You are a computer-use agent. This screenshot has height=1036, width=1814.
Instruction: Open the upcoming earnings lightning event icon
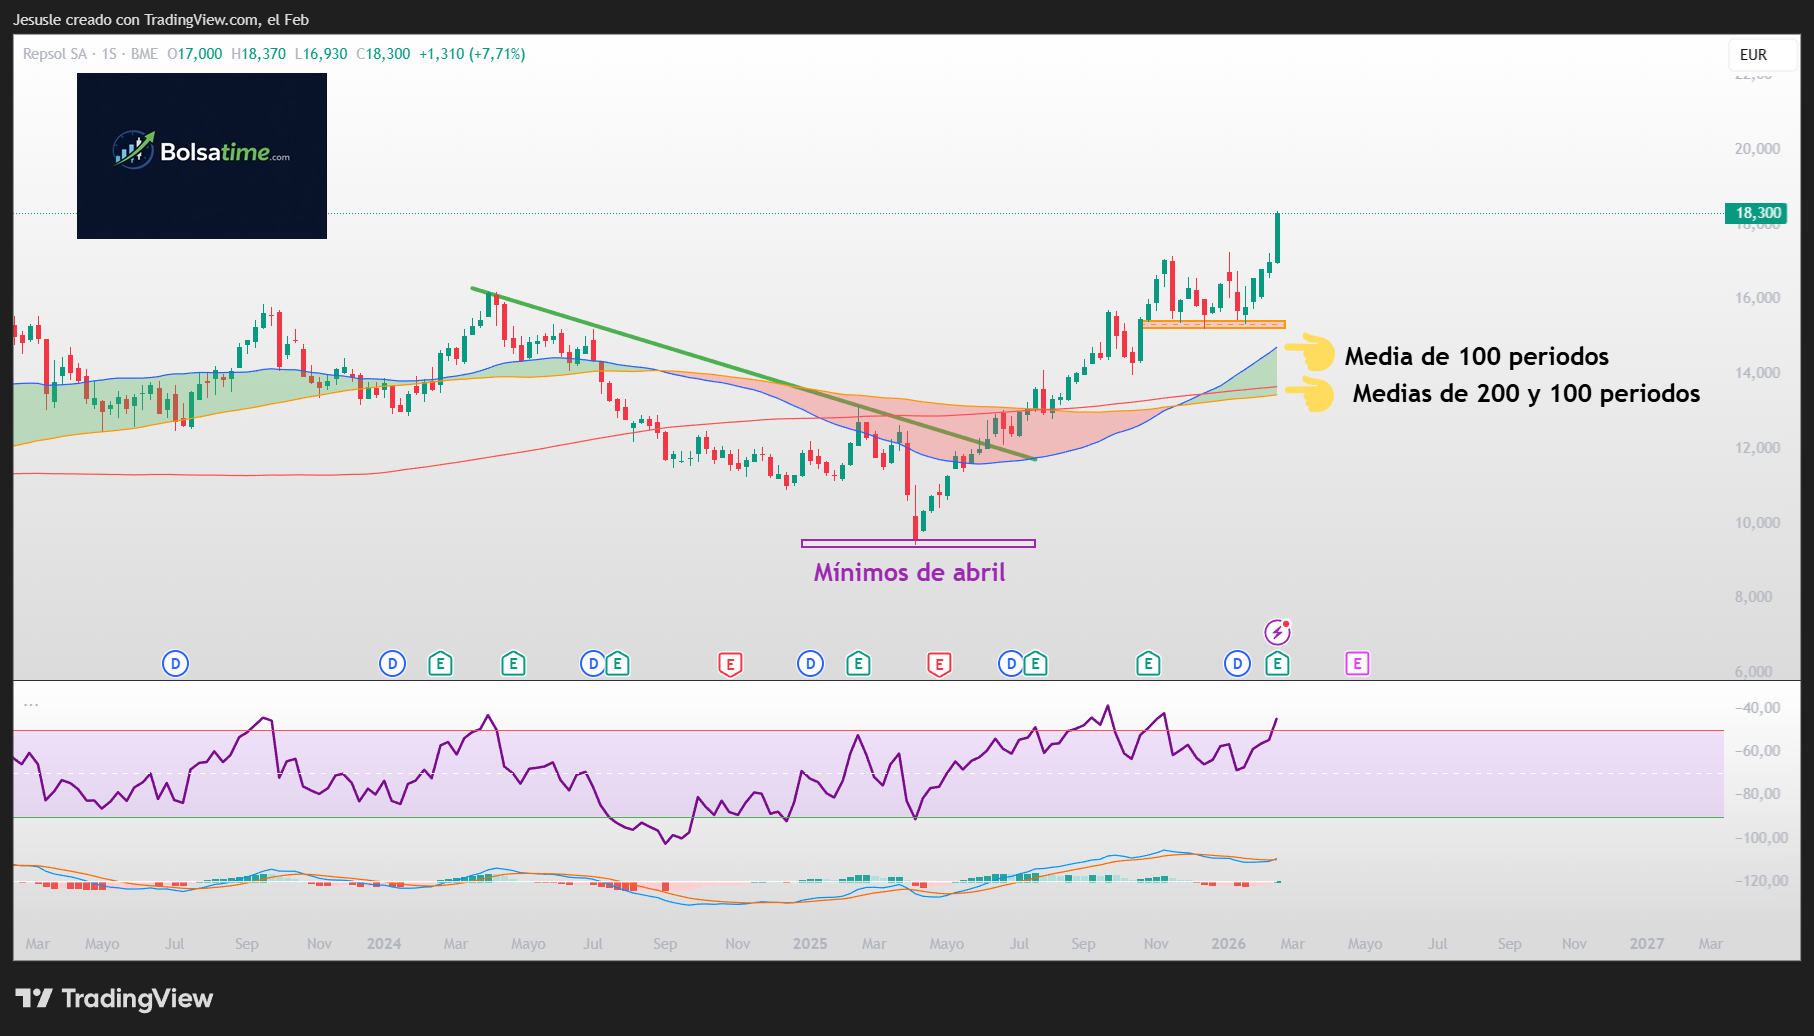pos(1280,632)
